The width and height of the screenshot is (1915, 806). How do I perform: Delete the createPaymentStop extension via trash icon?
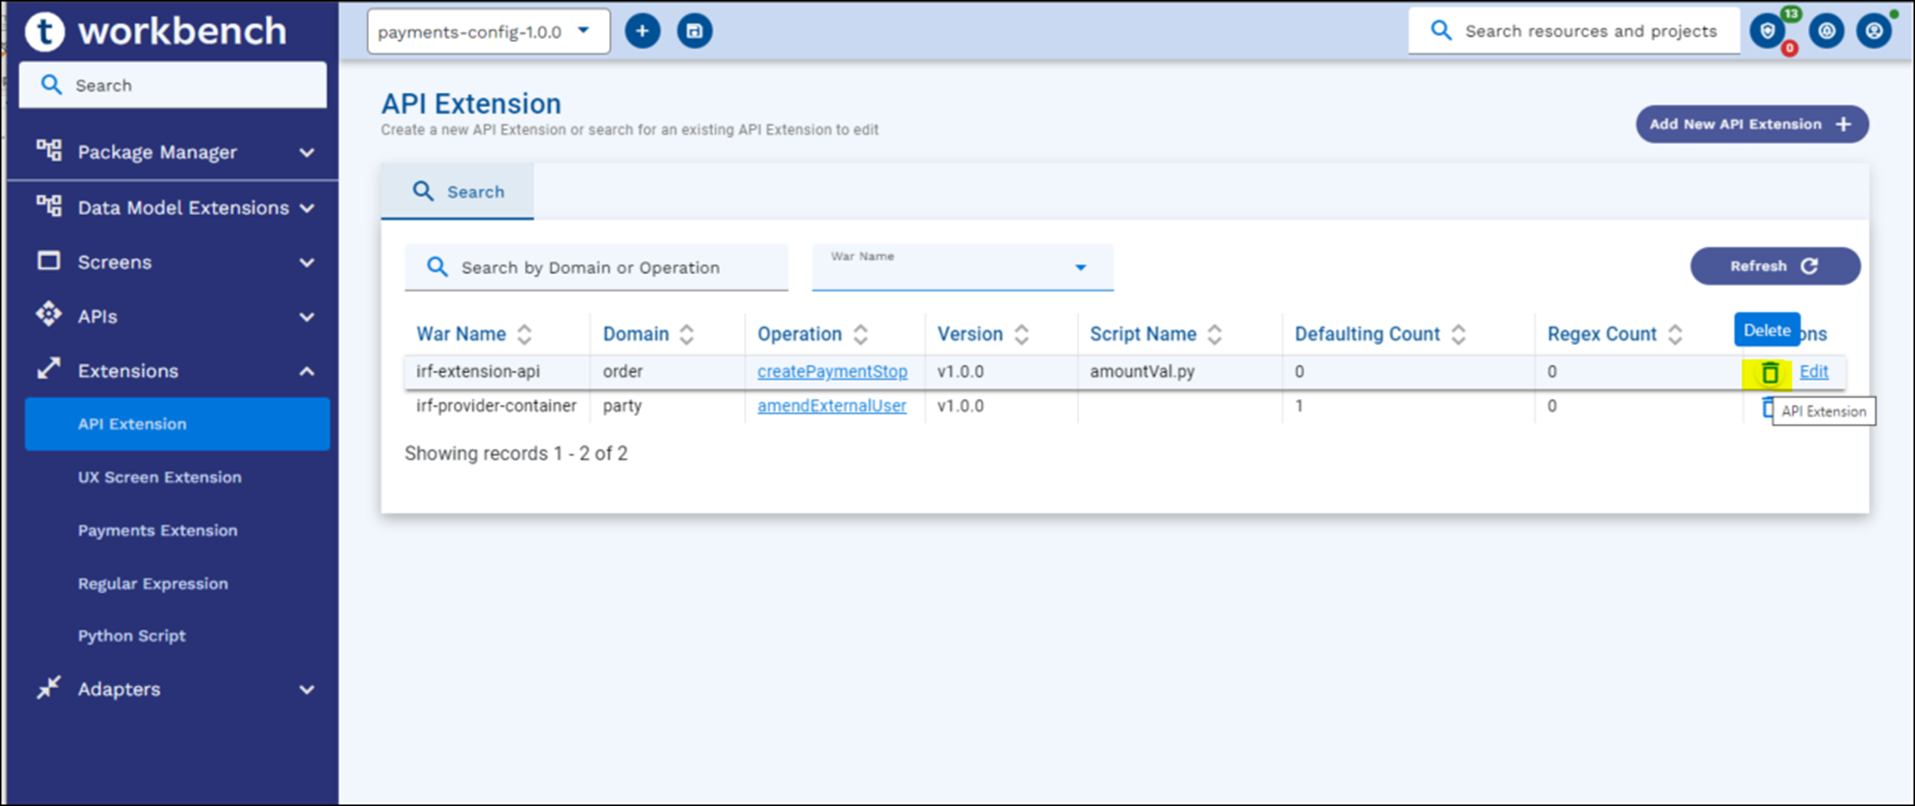[x=1769, y=373]
